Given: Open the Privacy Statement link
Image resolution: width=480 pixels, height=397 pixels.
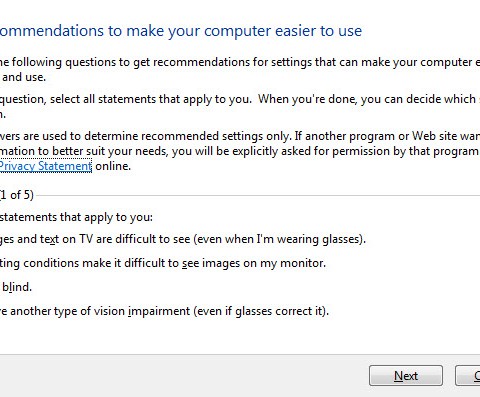Looking at the screenshot, I should [x=46, y=166].
